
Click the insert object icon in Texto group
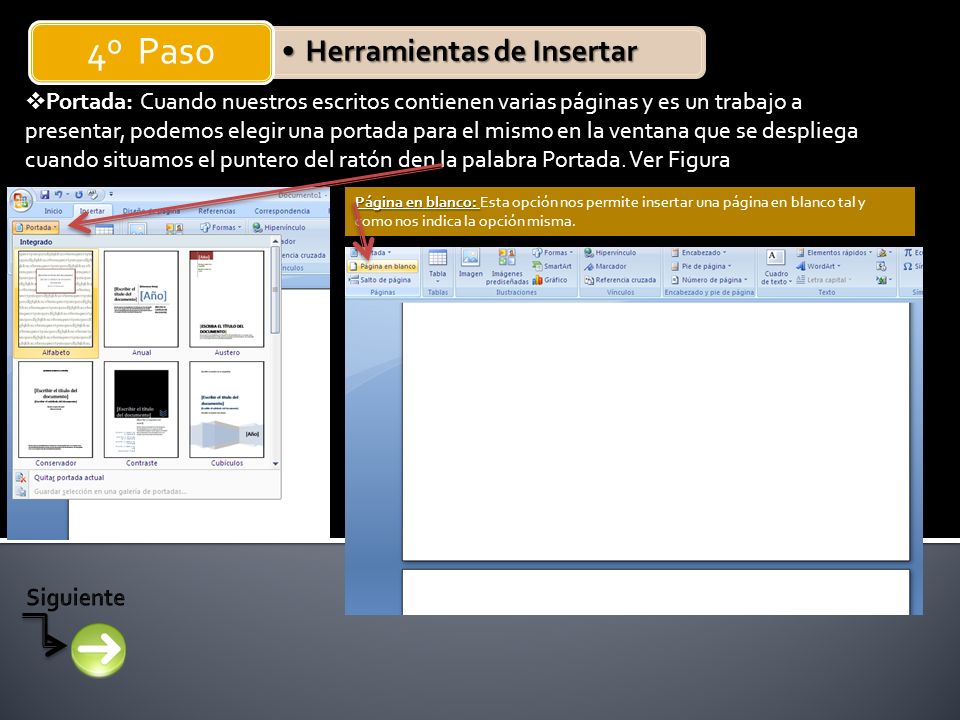[x=883, y=280]
